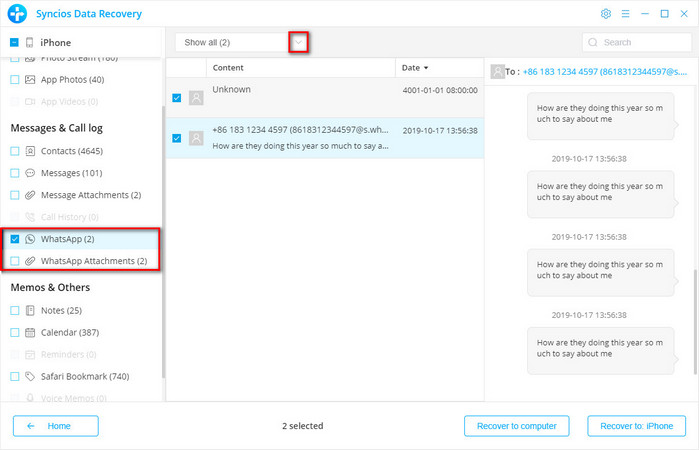Open the Messages (101) category

(71, 173)
